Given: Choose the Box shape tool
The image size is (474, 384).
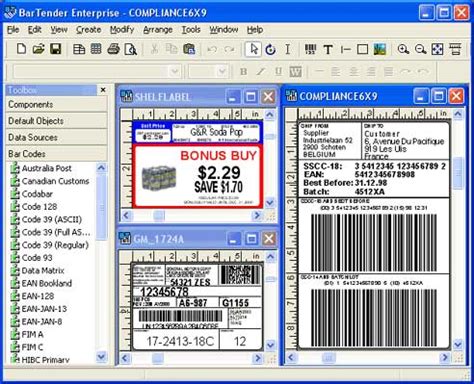Looking at the screenshot, I should [362, 50].
